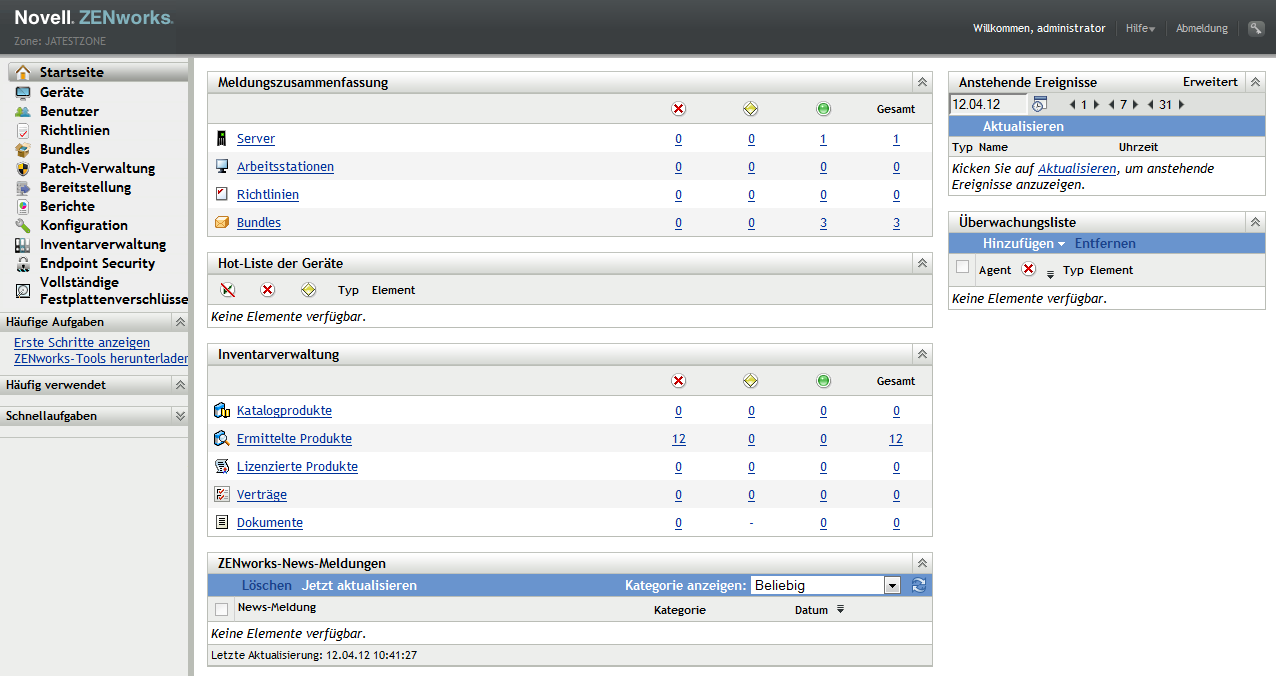This screenshot has height=676, width=1276.
Task: Click the Berichte icon in sidebar
Action: coord(23,206)
